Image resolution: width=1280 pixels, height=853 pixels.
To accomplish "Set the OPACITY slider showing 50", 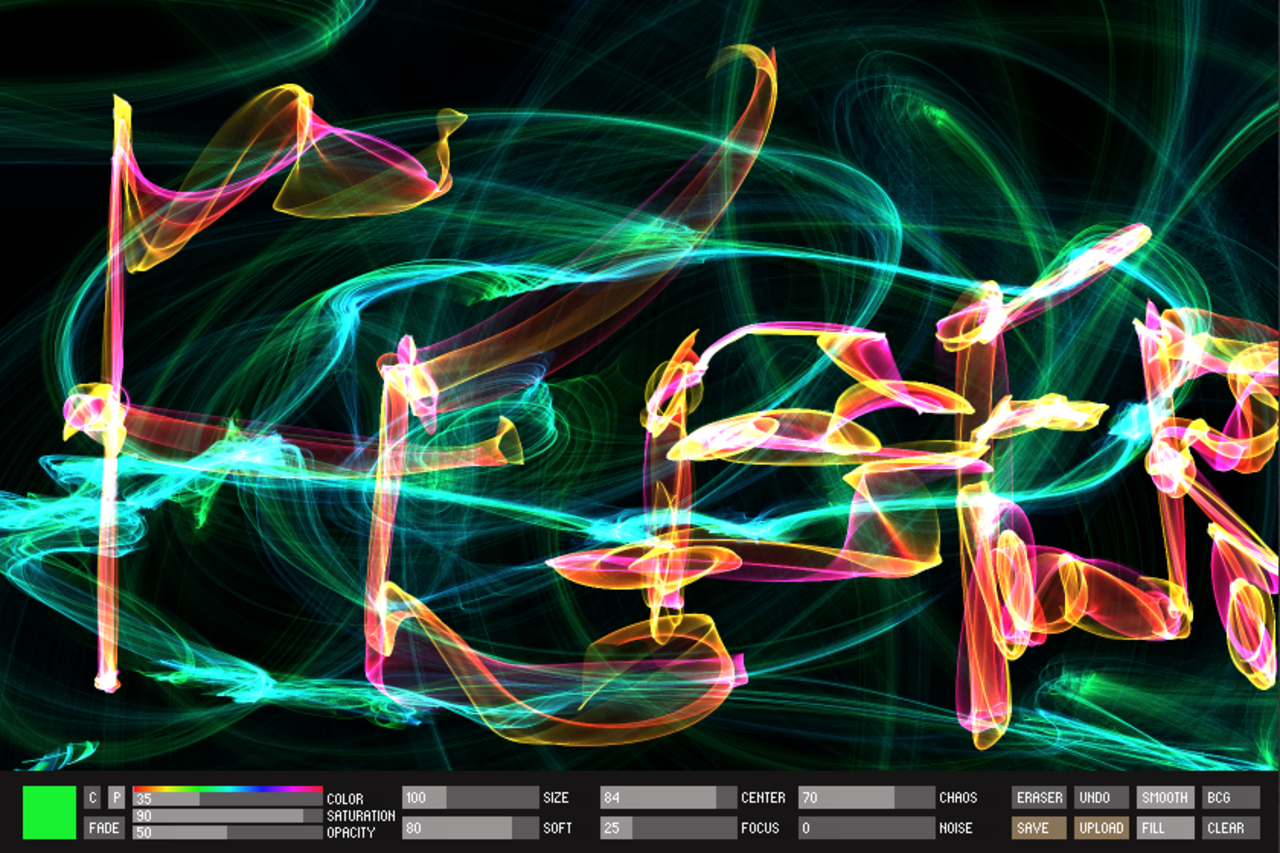I will click(x=227, y=832).
